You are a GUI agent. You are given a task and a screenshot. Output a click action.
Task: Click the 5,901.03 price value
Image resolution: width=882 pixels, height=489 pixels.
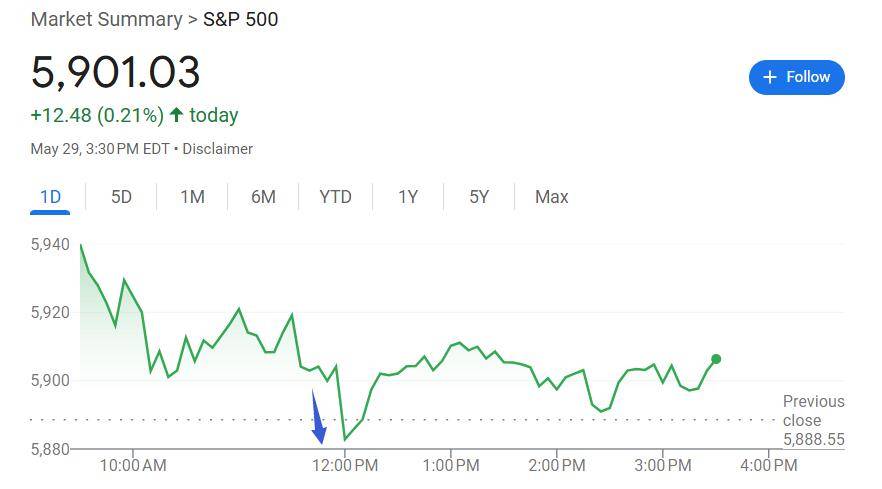[x=115, y=72]
